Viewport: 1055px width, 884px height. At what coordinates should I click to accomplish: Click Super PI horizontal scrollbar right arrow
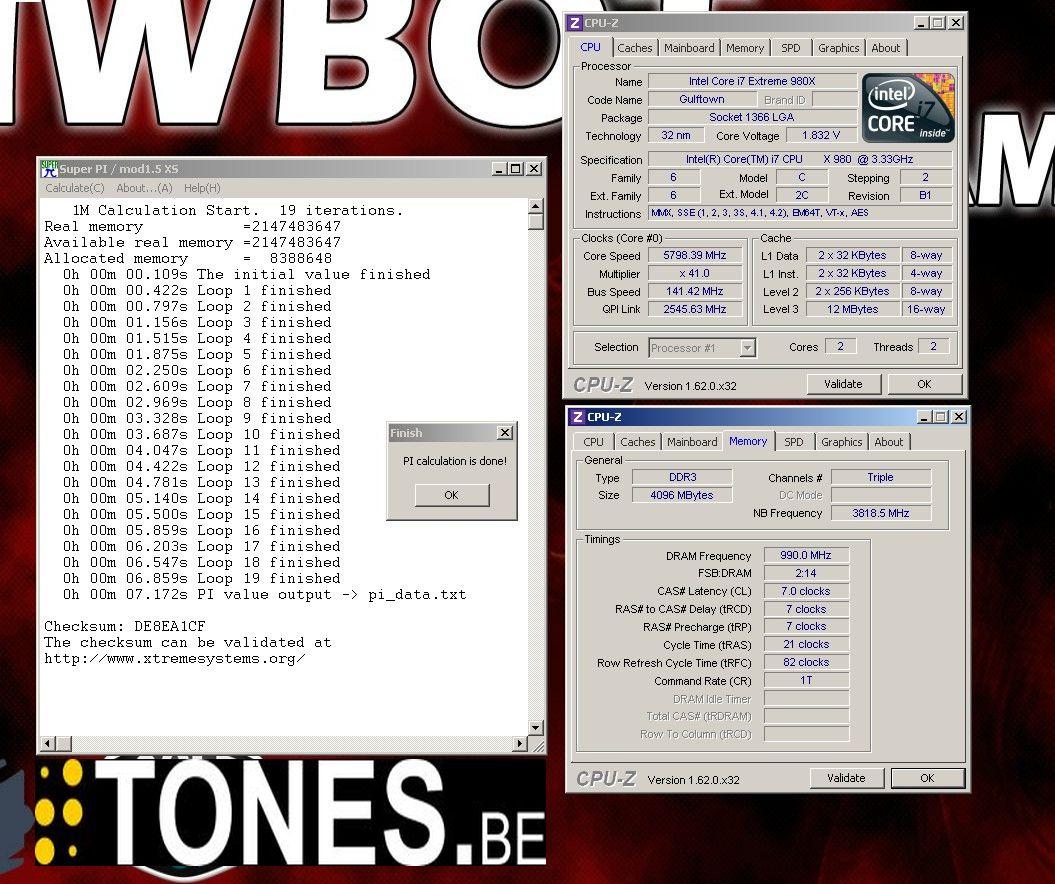(x=519, y=743)
